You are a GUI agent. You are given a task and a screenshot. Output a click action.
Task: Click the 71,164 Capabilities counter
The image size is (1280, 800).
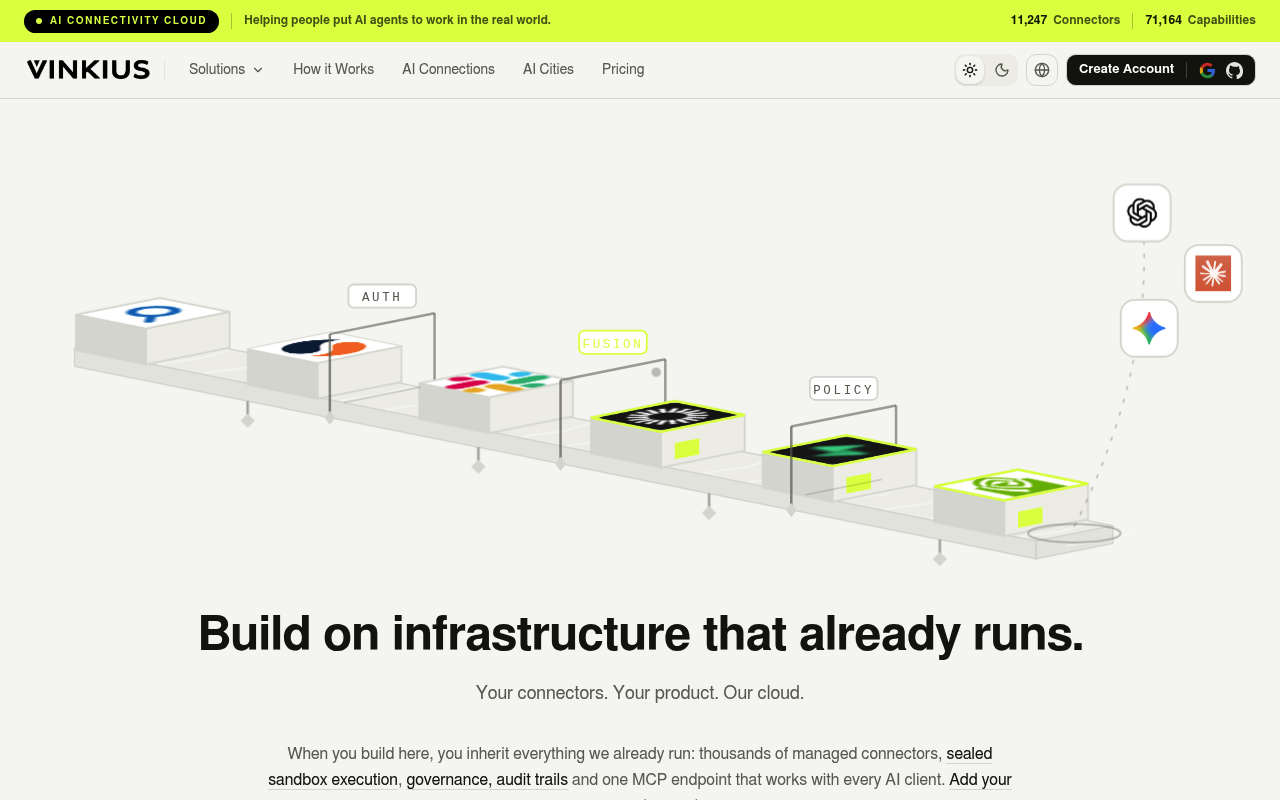[1200, 20]
